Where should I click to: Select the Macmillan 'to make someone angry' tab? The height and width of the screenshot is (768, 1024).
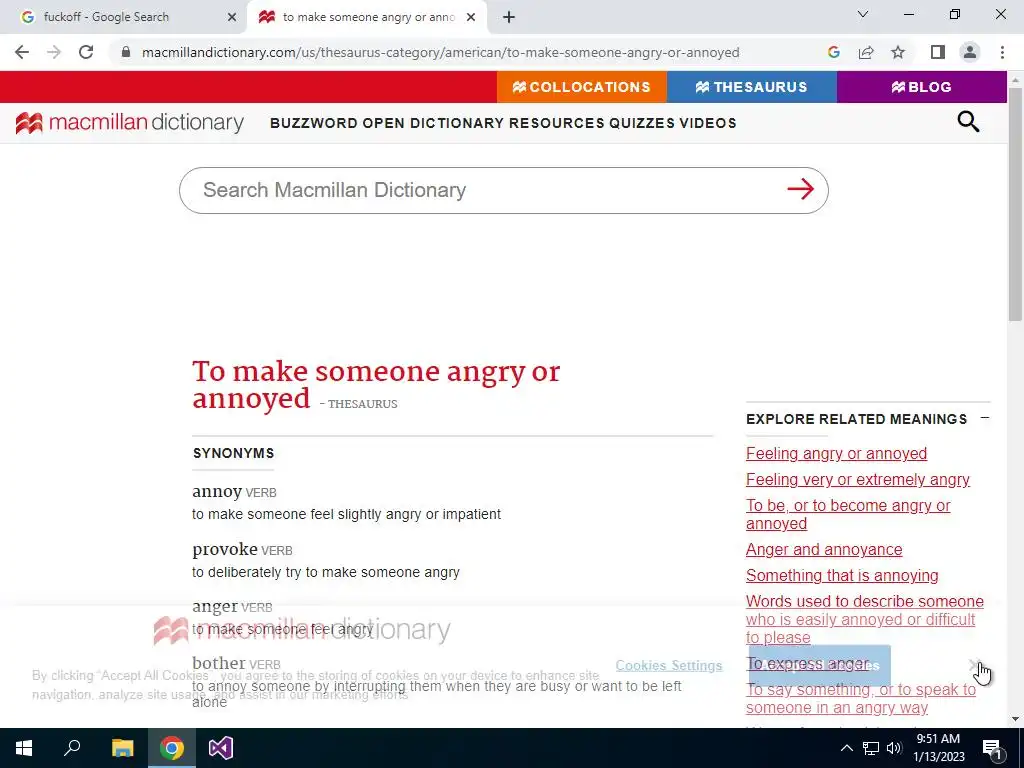368,17
